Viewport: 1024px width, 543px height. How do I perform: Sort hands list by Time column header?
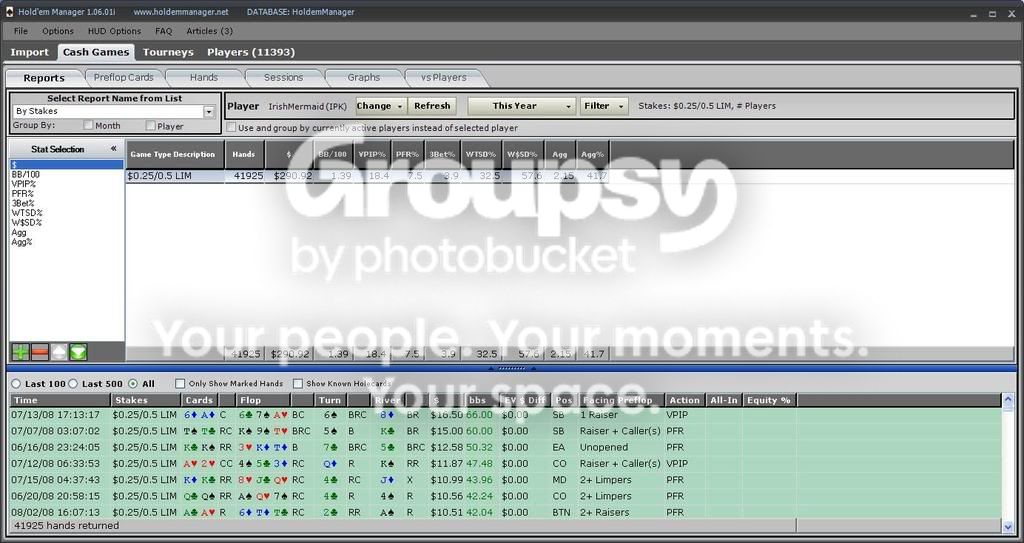click(60, 400)
